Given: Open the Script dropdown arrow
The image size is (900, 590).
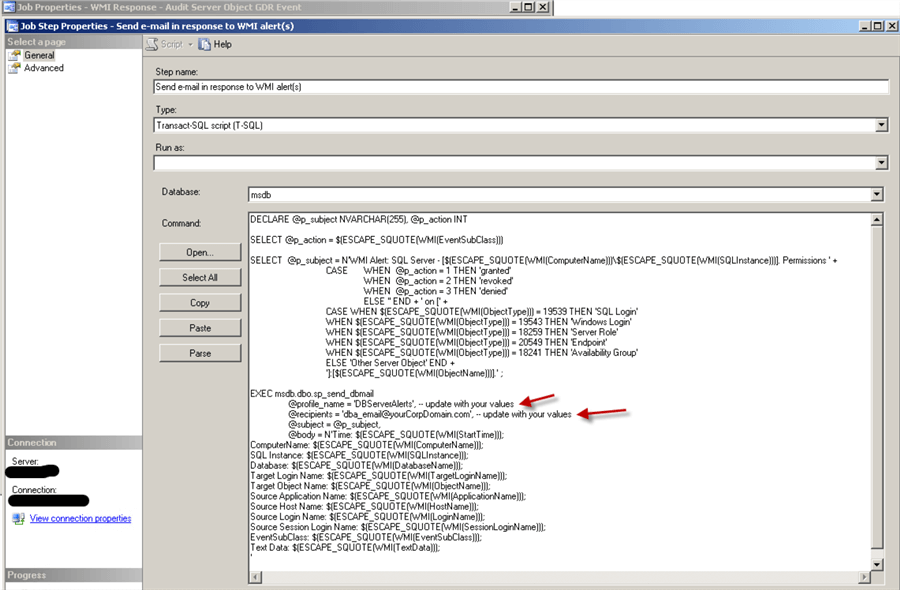Looking at the screenshot, I should (x=190, y=44).
